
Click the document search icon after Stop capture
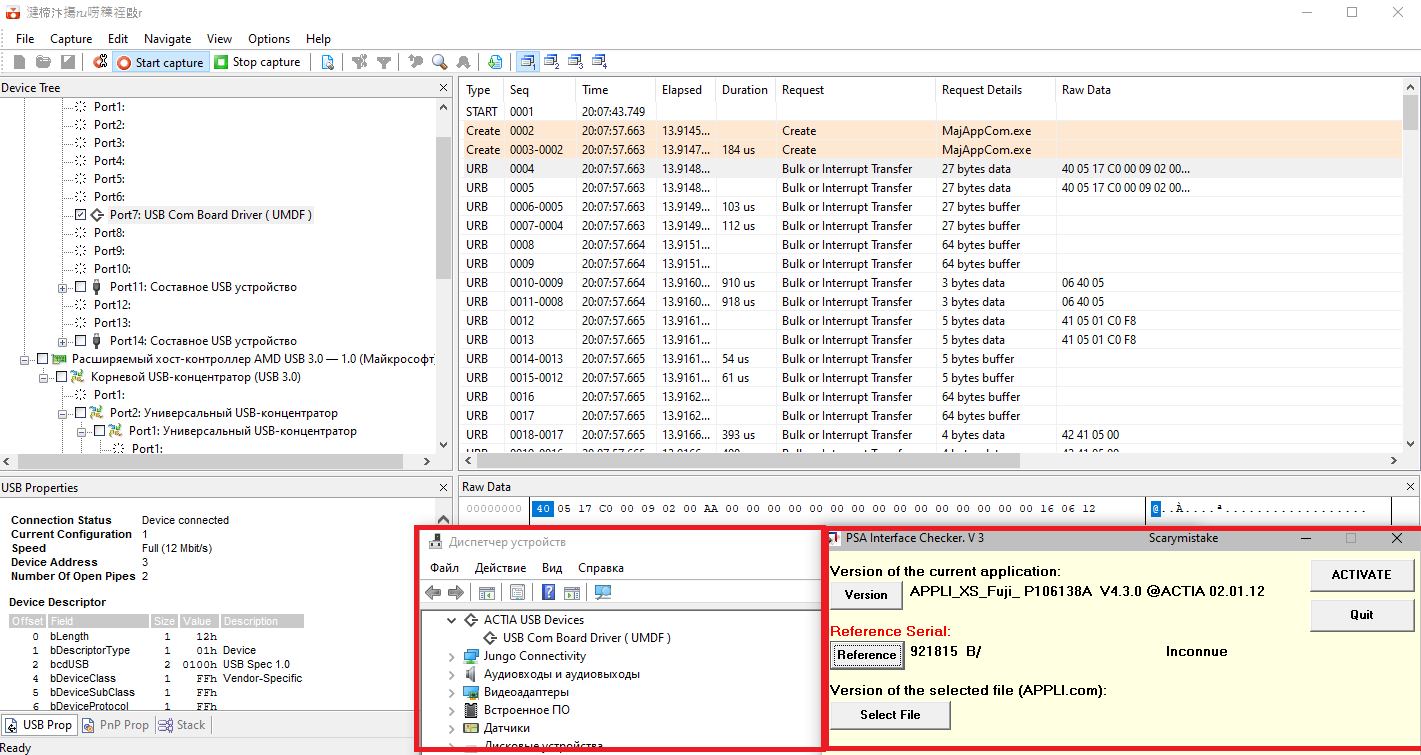pyautogui.click(x=328, y=62)
